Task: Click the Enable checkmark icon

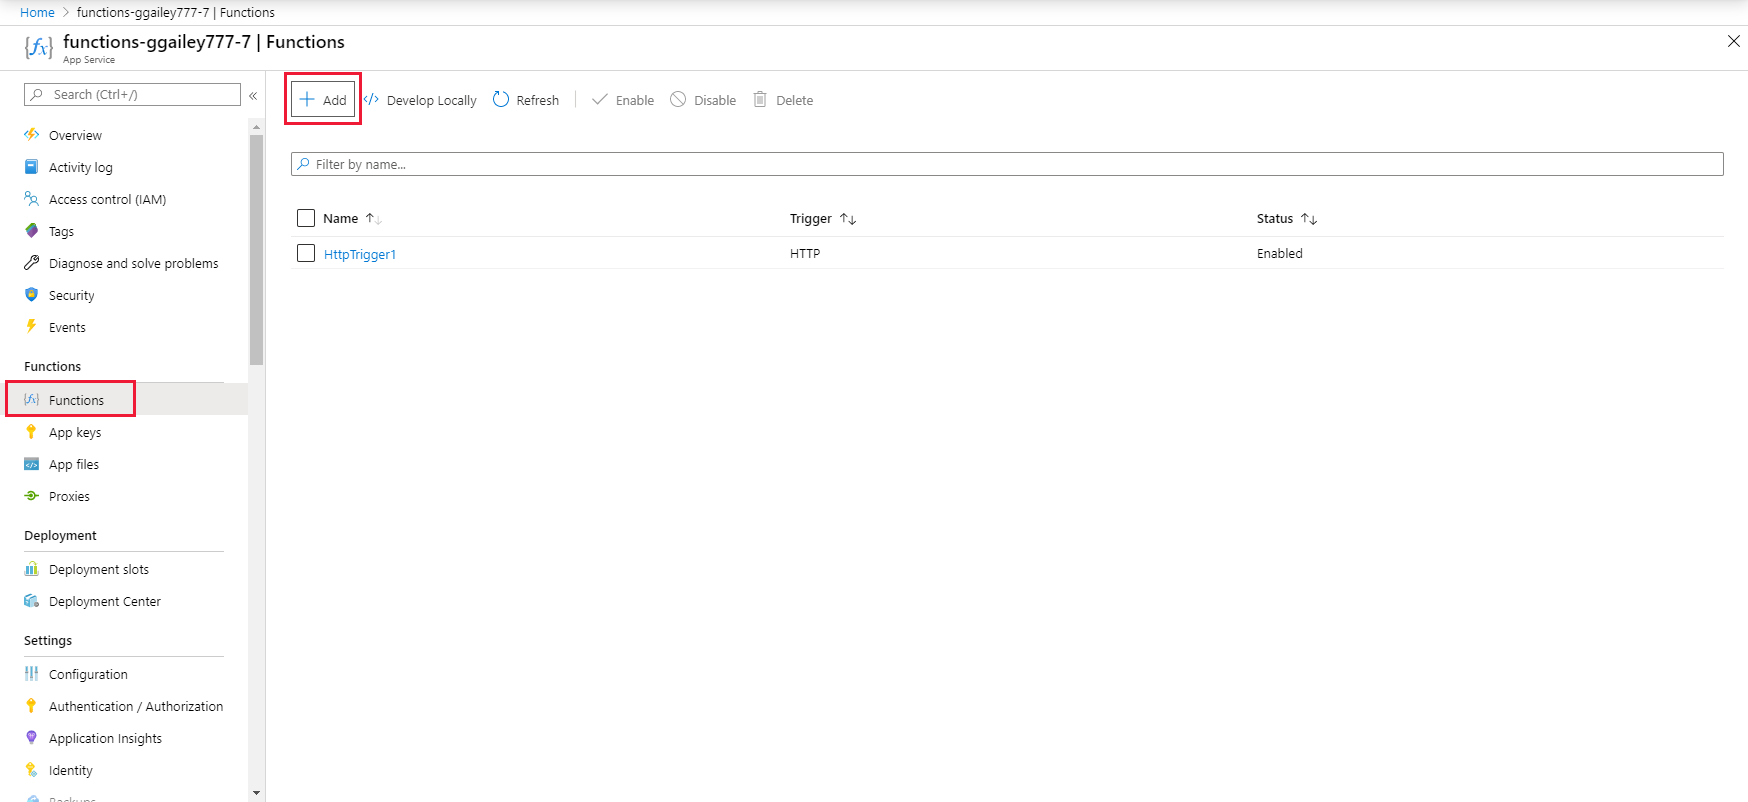Action: pyautogui.click(x=600, y=99)
